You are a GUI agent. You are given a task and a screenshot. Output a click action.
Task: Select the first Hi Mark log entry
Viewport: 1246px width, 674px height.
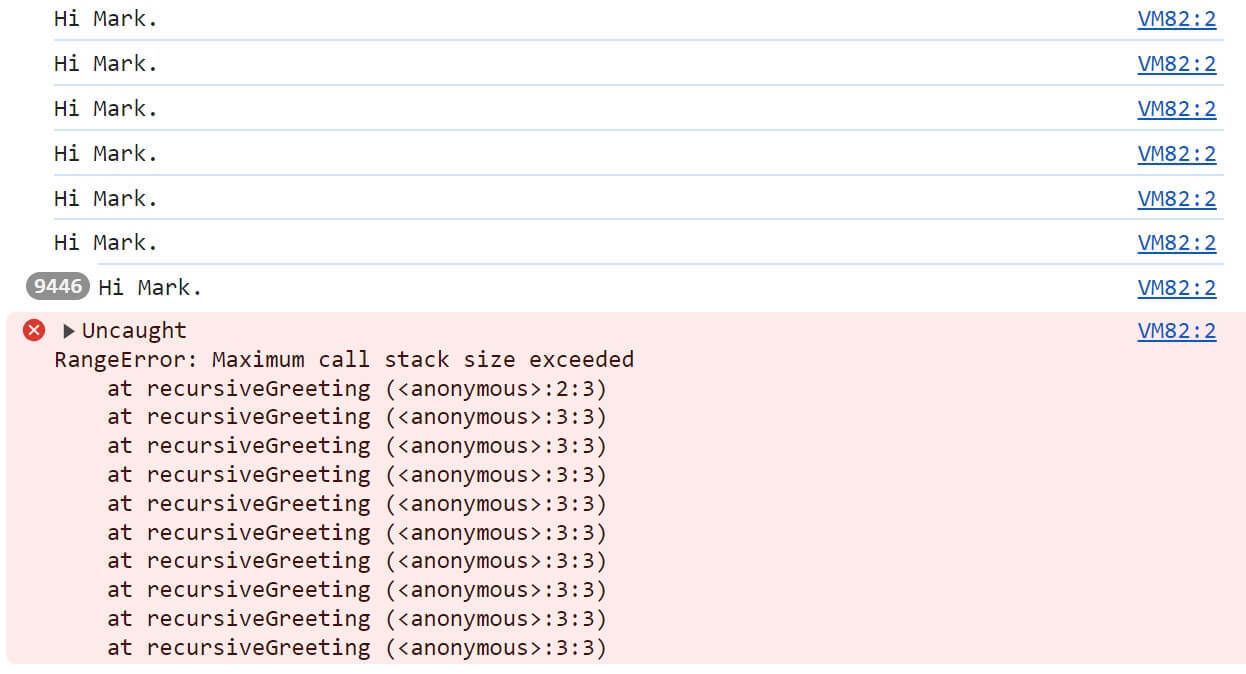click(105, 18)
